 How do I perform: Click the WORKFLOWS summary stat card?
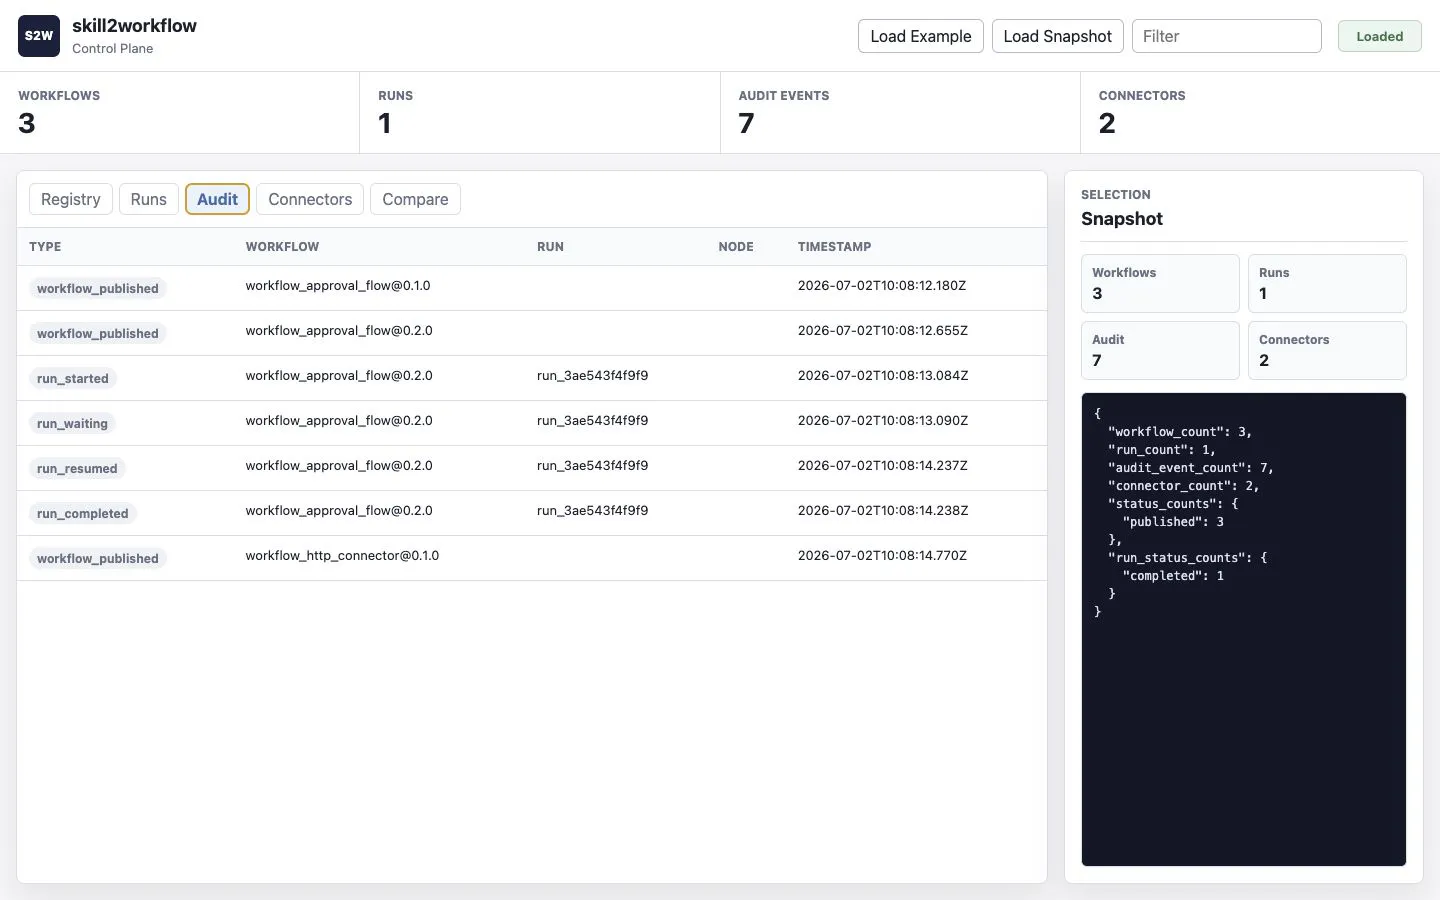[x=180, y=112]
